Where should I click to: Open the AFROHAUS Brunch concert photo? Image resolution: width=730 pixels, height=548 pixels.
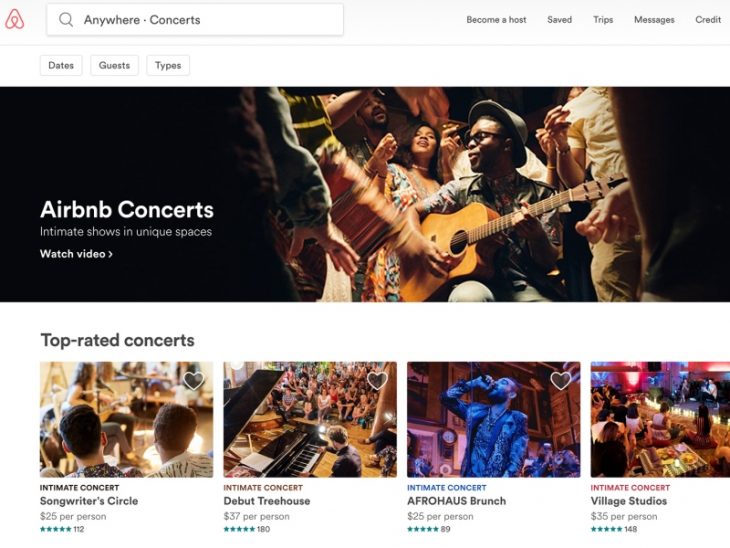(x=493, y=420)
